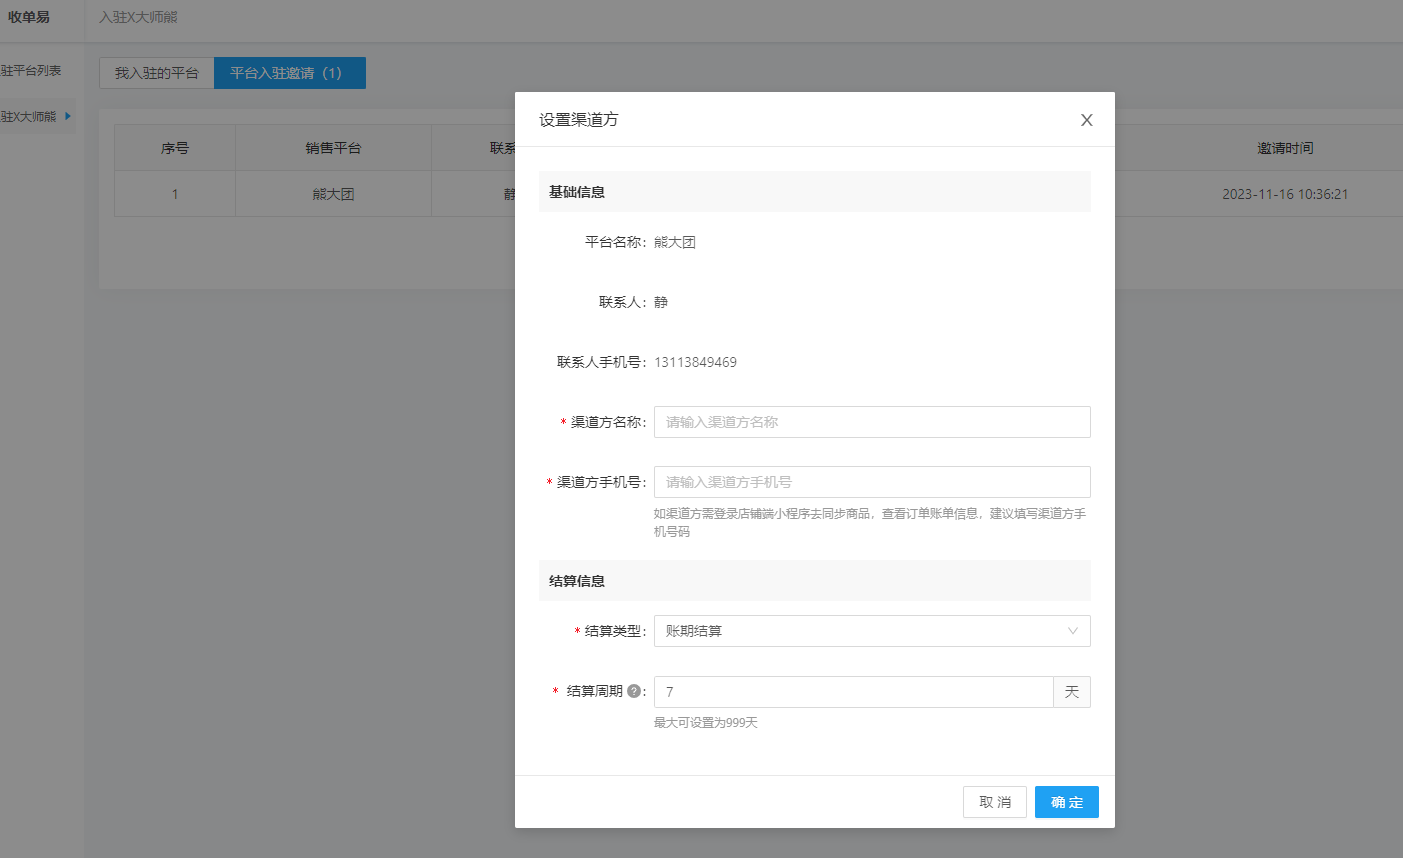
Task: Click the help icon beside 结算周期
Action: click(634, 691)
